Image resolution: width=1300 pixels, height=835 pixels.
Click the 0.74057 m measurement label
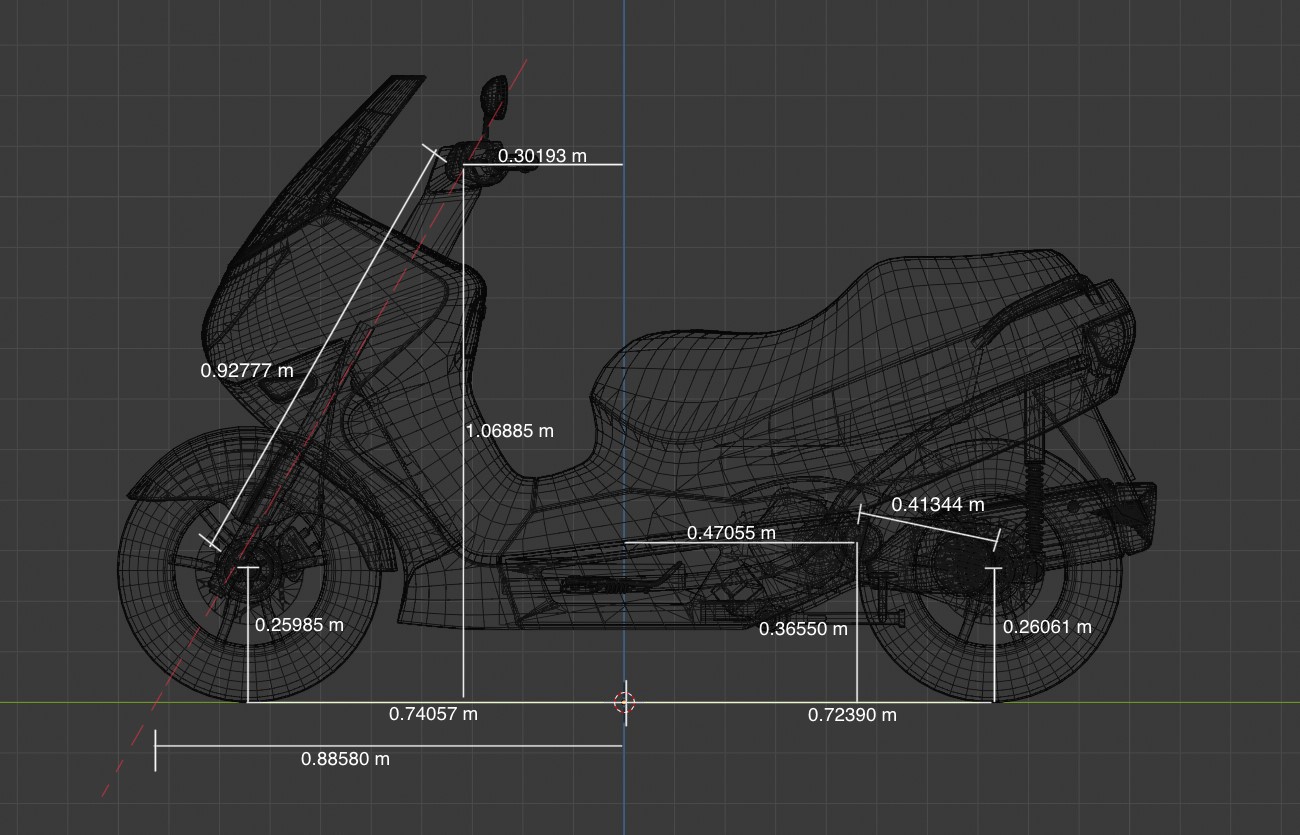coord(433,714)
